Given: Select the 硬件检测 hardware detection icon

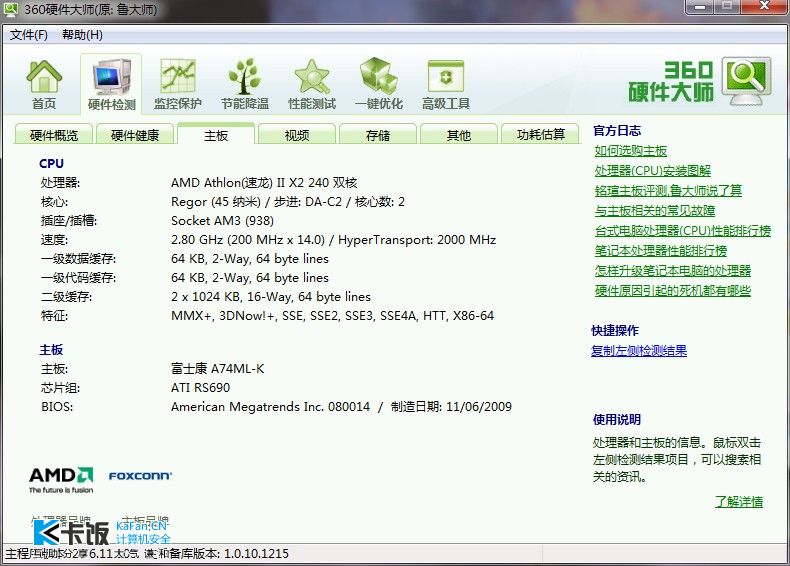Looking at the screenshot, I should coord(111,84).
